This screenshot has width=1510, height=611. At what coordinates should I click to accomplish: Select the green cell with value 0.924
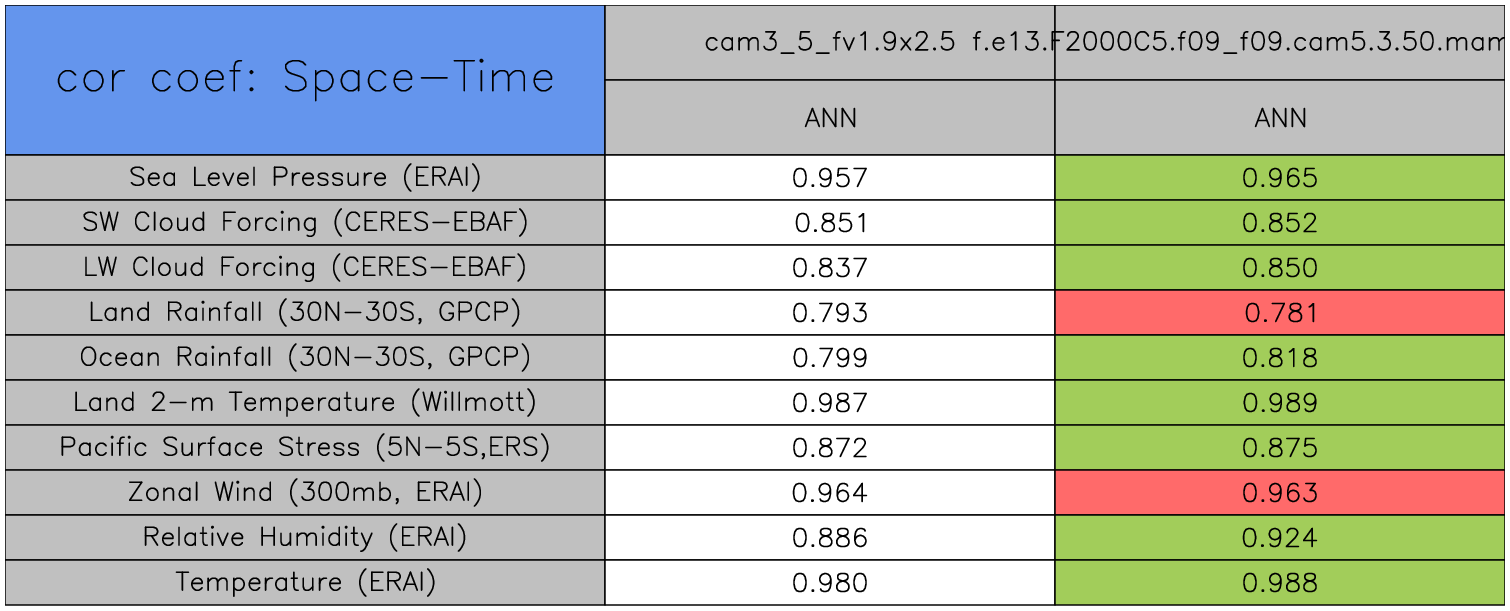click(1280, 538)
